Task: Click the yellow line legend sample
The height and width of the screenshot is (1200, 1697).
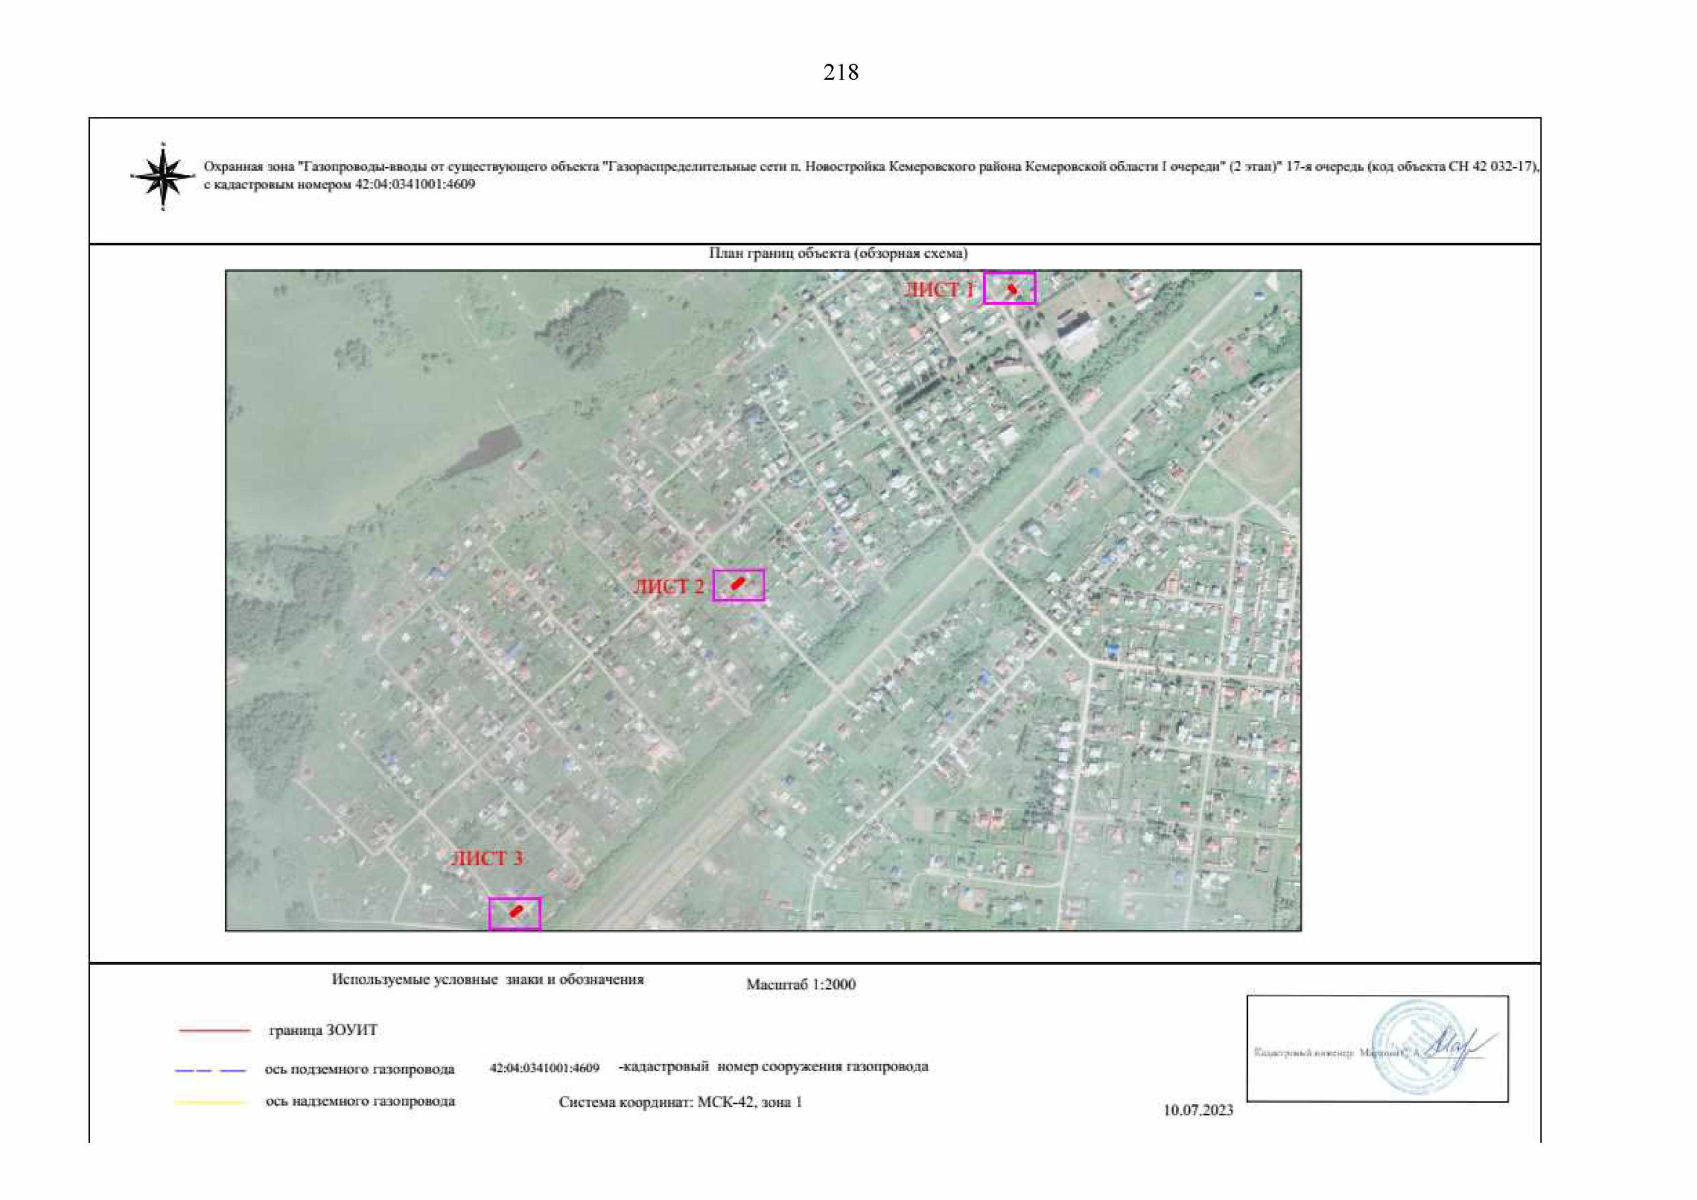Action: click(x=210, y=1102)
